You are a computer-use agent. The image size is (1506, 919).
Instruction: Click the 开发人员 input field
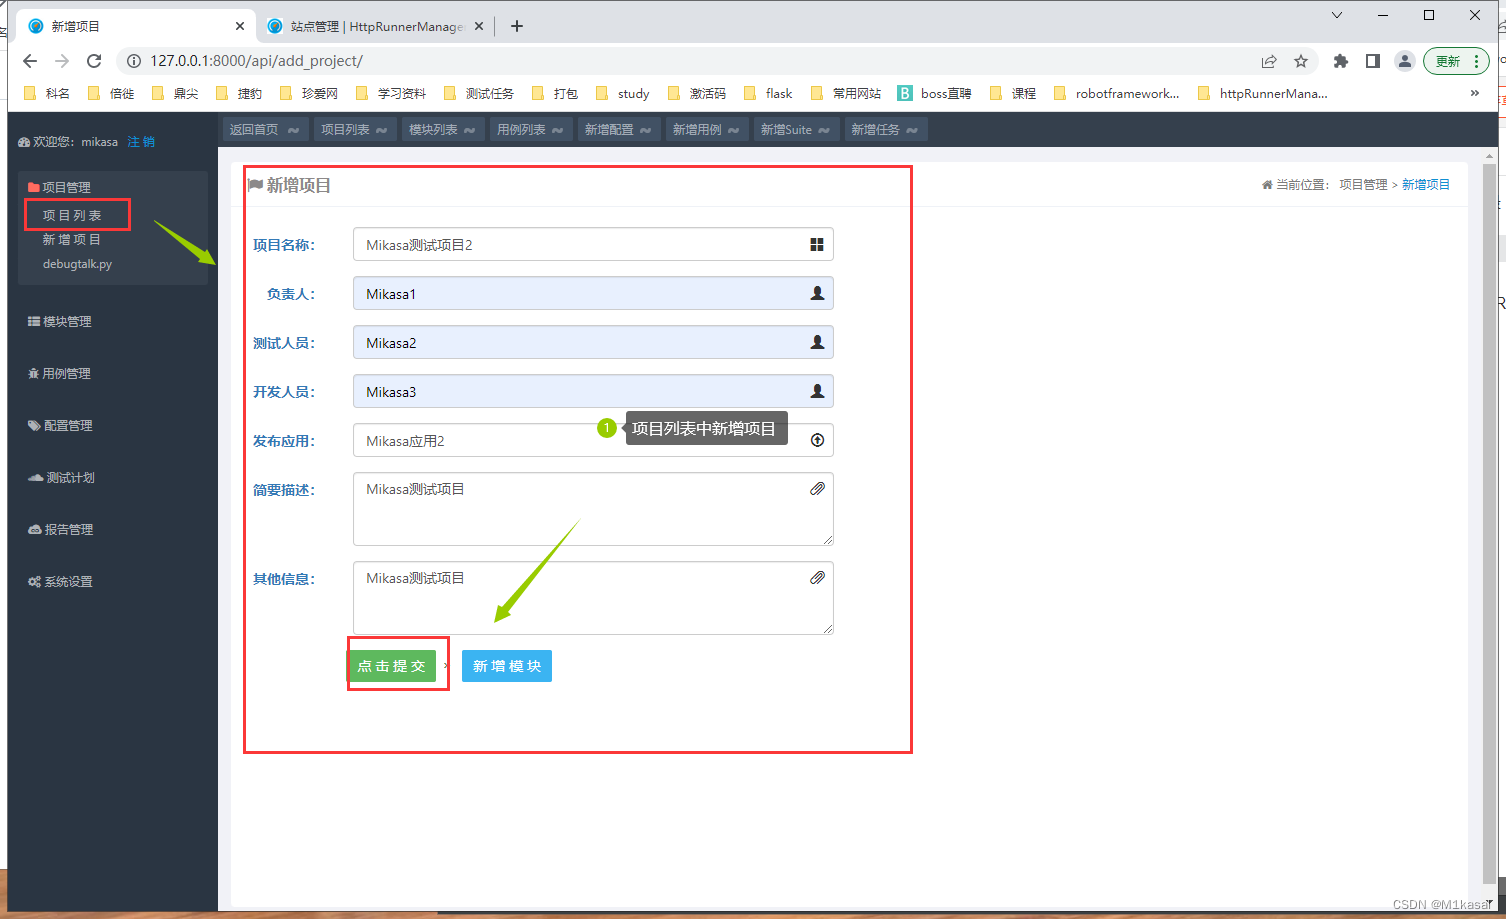[x=593, y=391]
